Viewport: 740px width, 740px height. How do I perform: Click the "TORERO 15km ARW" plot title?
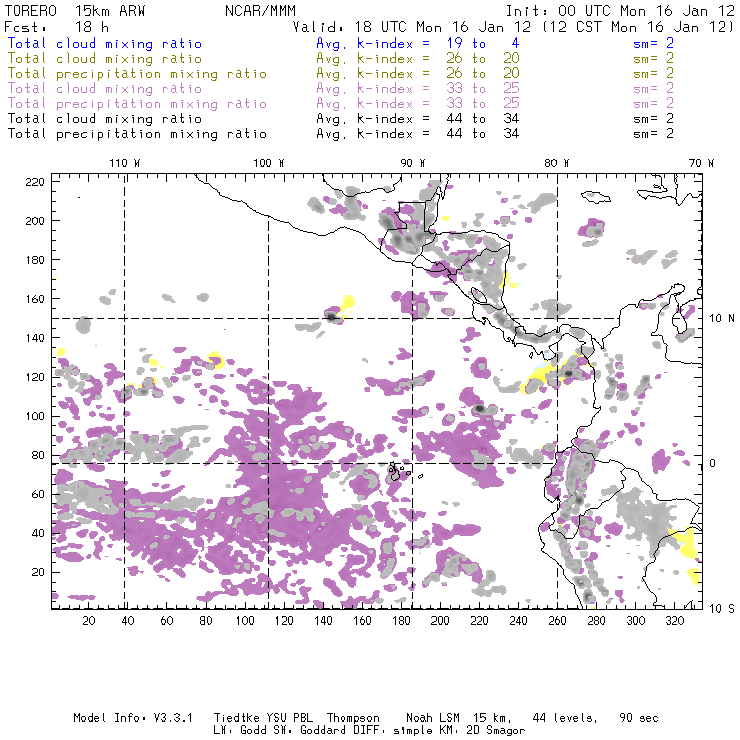point(75,11)
